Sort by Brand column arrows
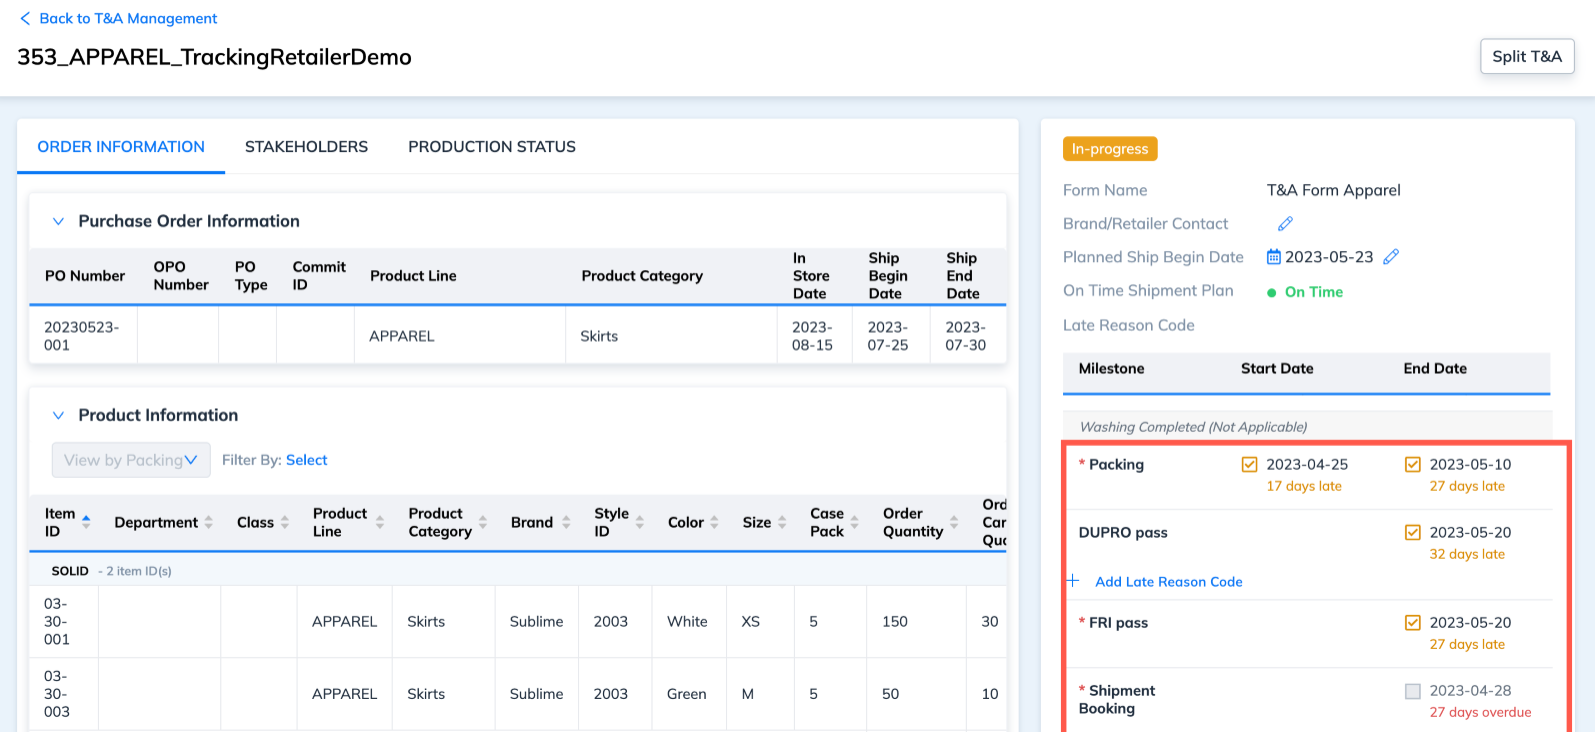The height and width of the screenshot is (732, 1595). (x=565, y=522)
